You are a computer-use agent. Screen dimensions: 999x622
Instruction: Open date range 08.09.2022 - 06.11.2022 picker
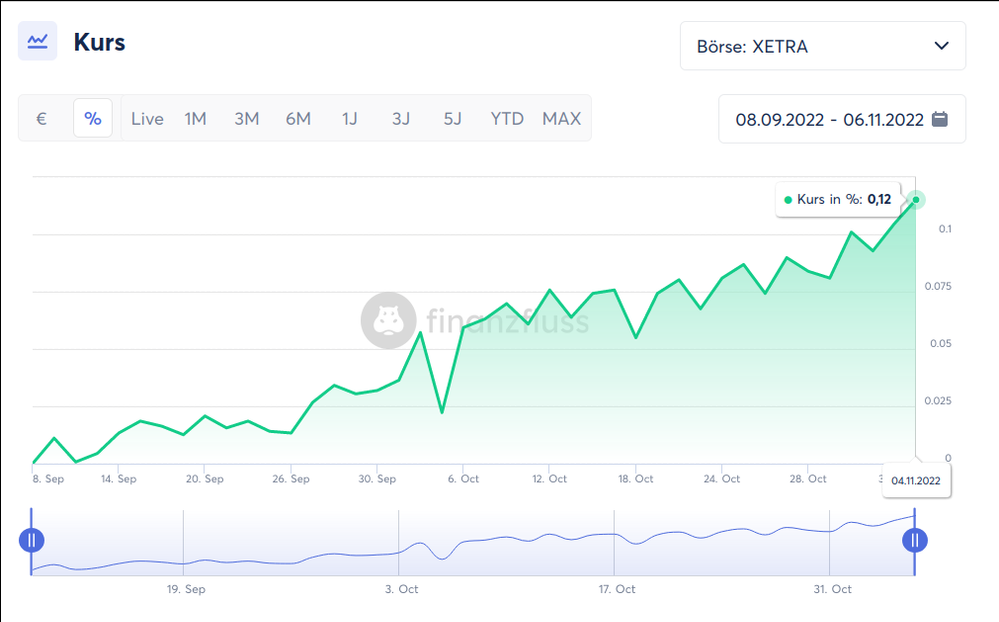[829, 119]
